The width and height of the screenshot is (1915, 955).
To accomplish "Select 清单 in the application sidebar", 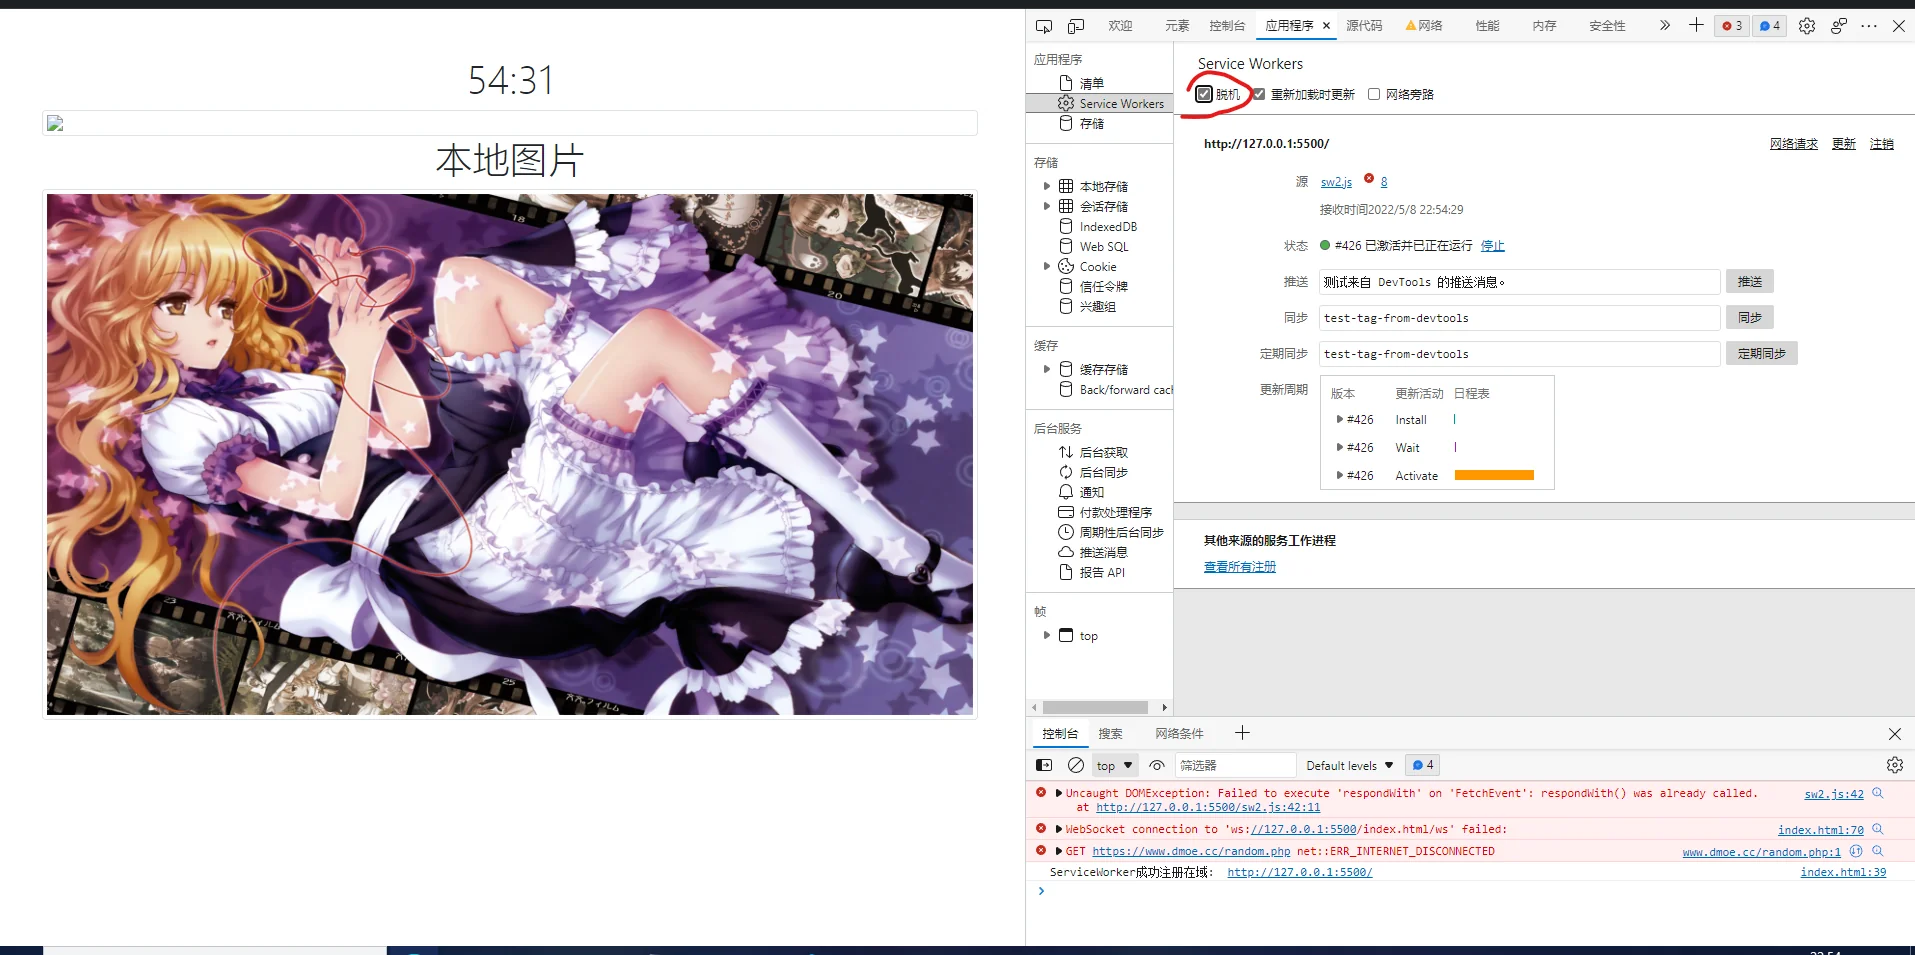I will (x=1092, y=83).
